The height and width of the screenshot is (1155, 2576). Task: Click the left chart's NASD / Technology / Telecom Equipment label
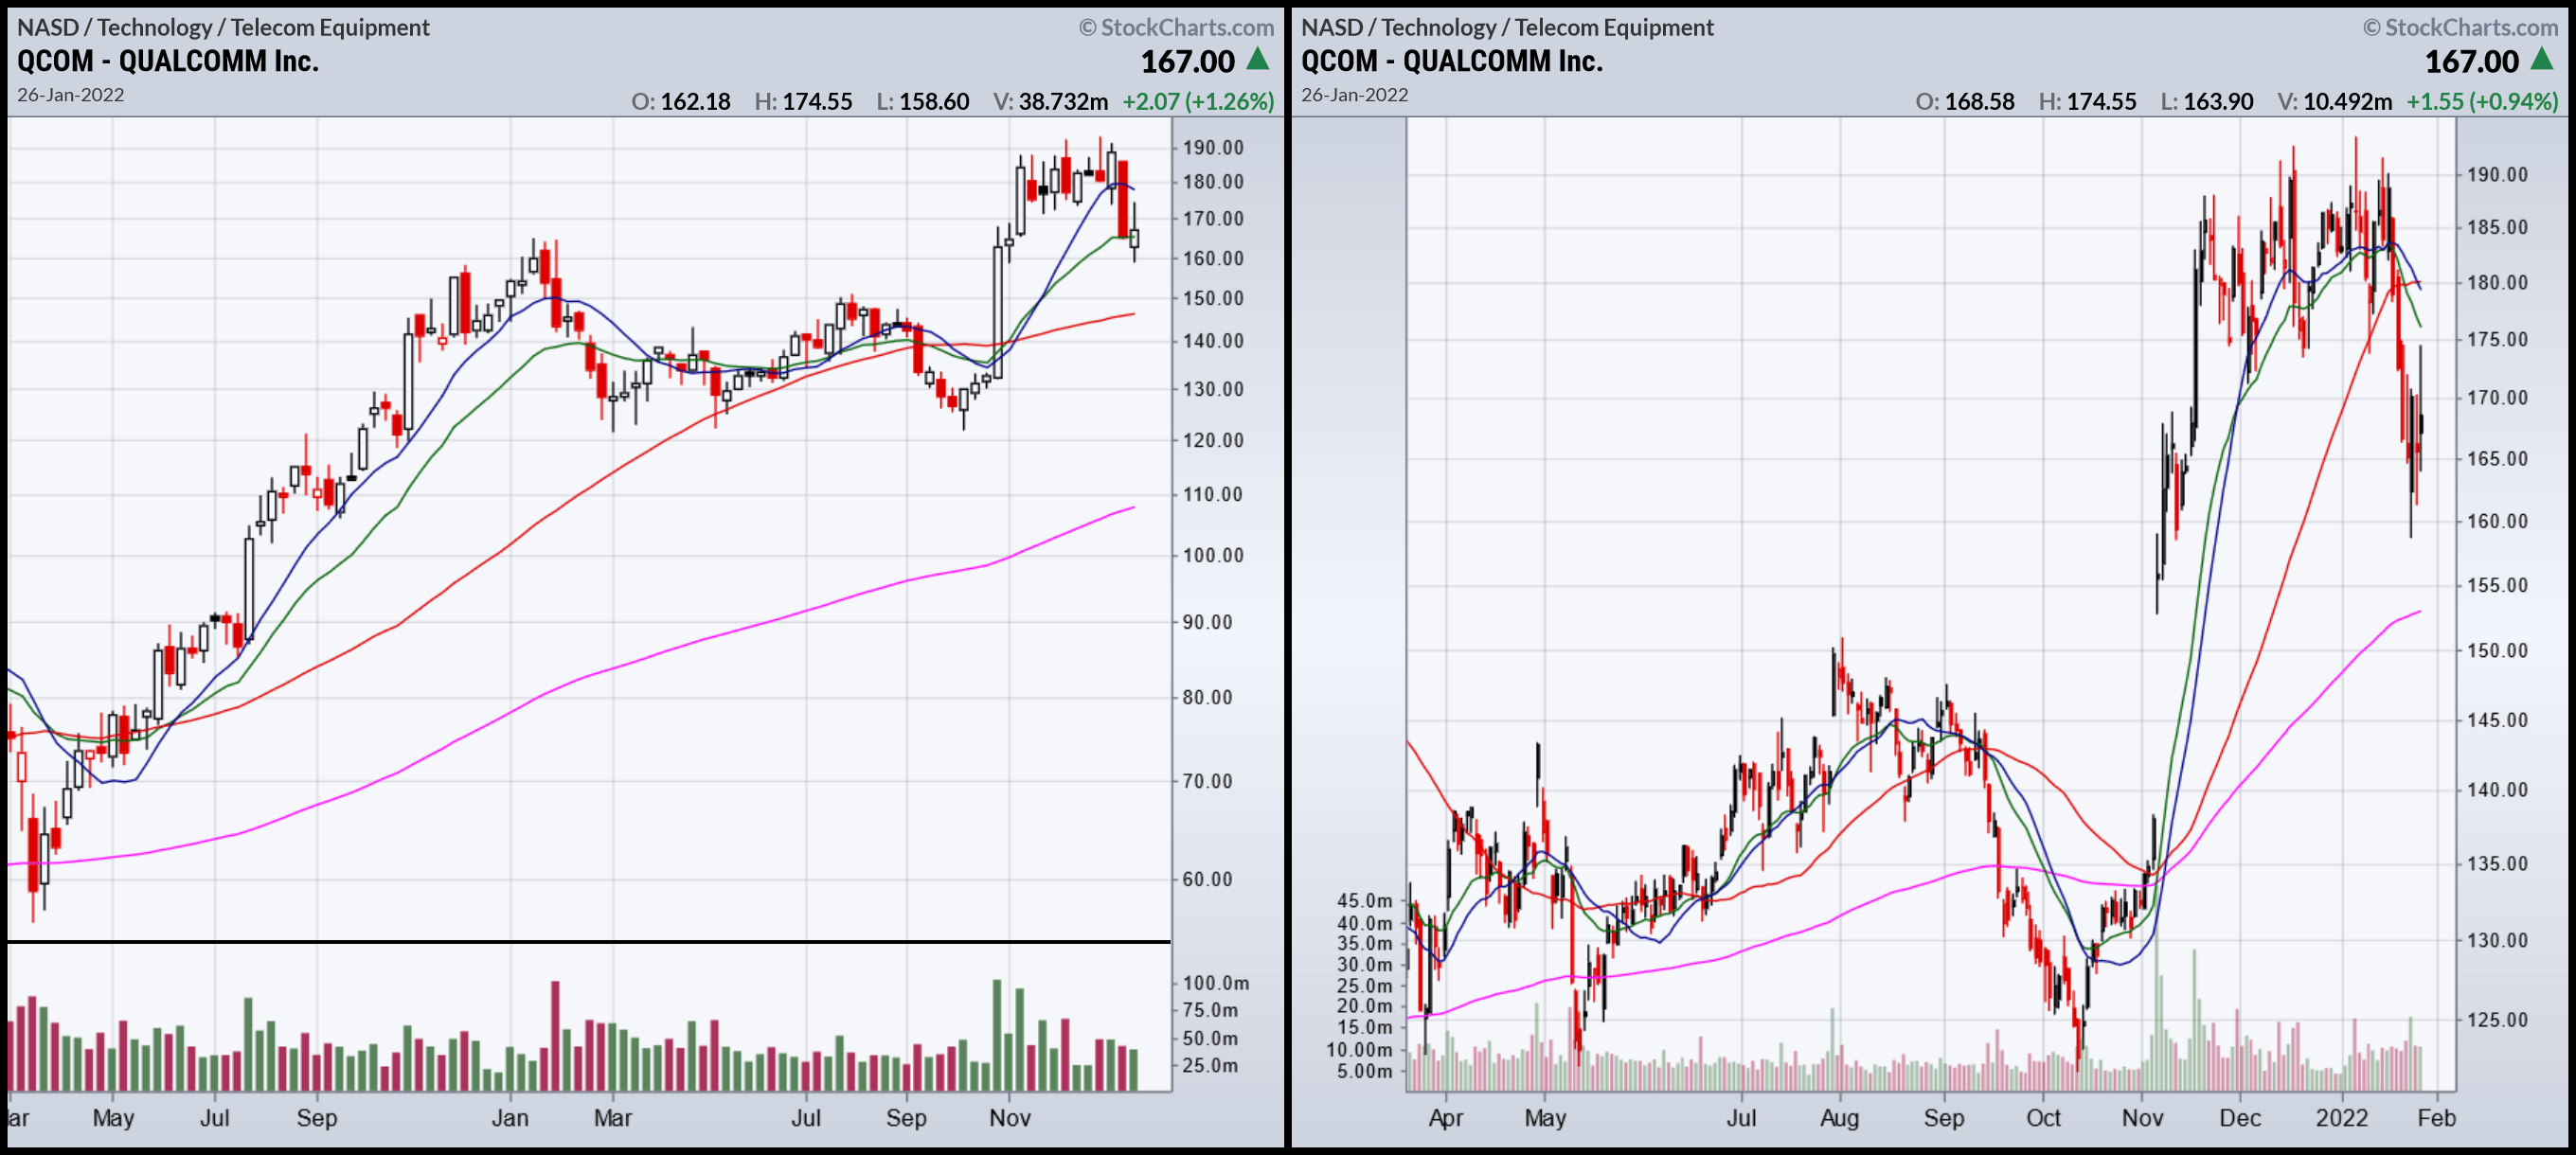[223, 27]
